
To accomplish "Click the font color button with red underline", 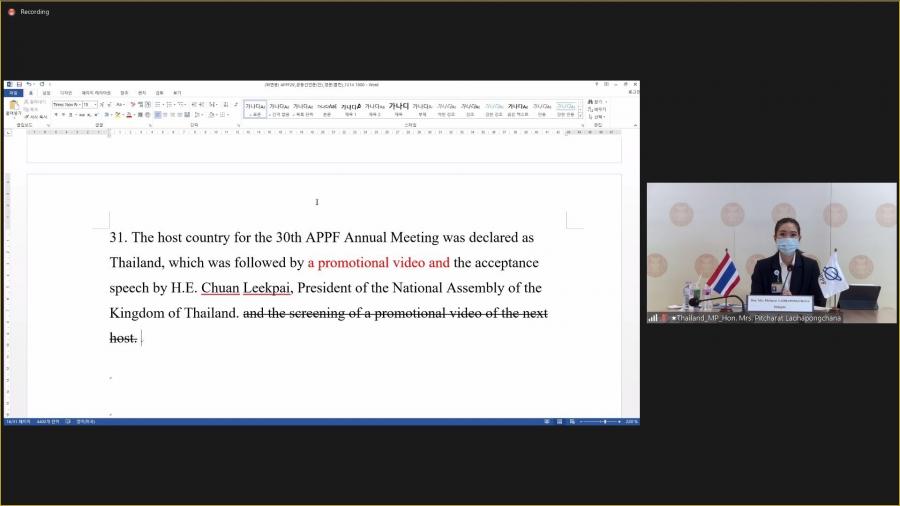I will tap(129, 115).
